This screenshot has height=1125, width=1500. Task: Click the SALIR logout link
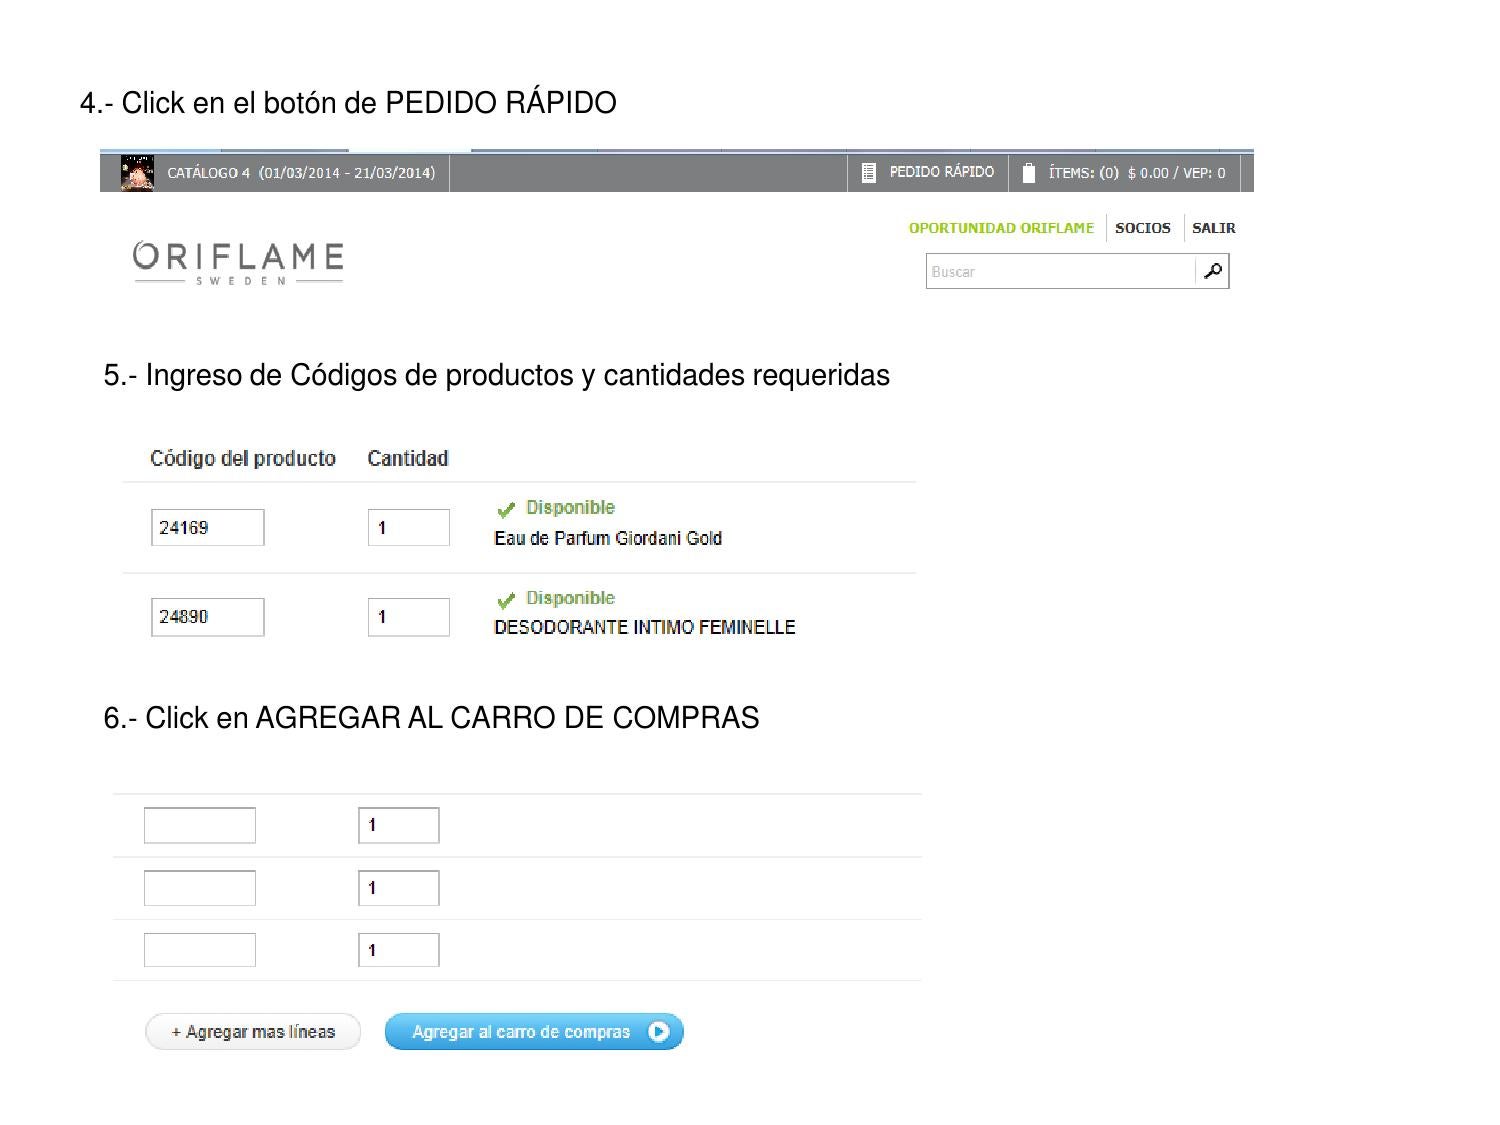[1214, 228]
